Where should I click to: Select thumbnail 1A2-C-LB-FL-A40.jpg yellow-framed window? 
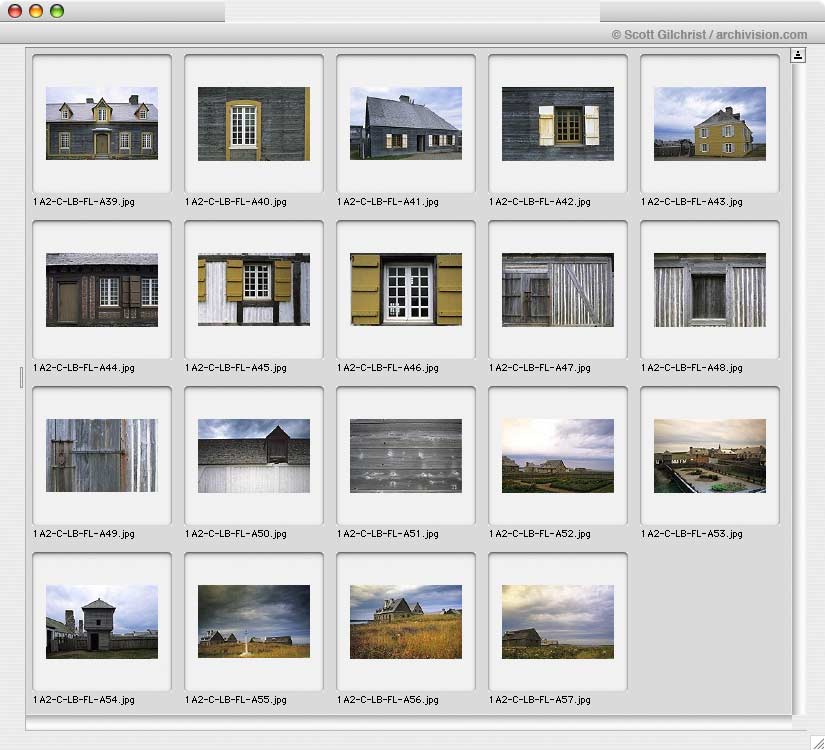254,123
